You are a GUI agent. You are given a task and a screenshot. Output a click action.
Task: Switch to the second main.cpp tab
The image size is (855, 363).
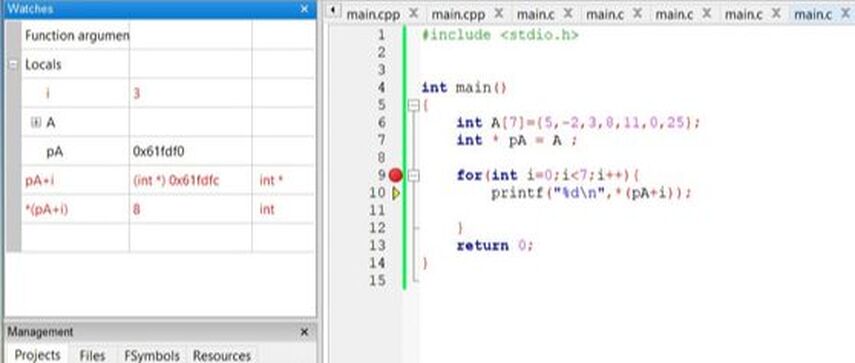pos(458,15)
